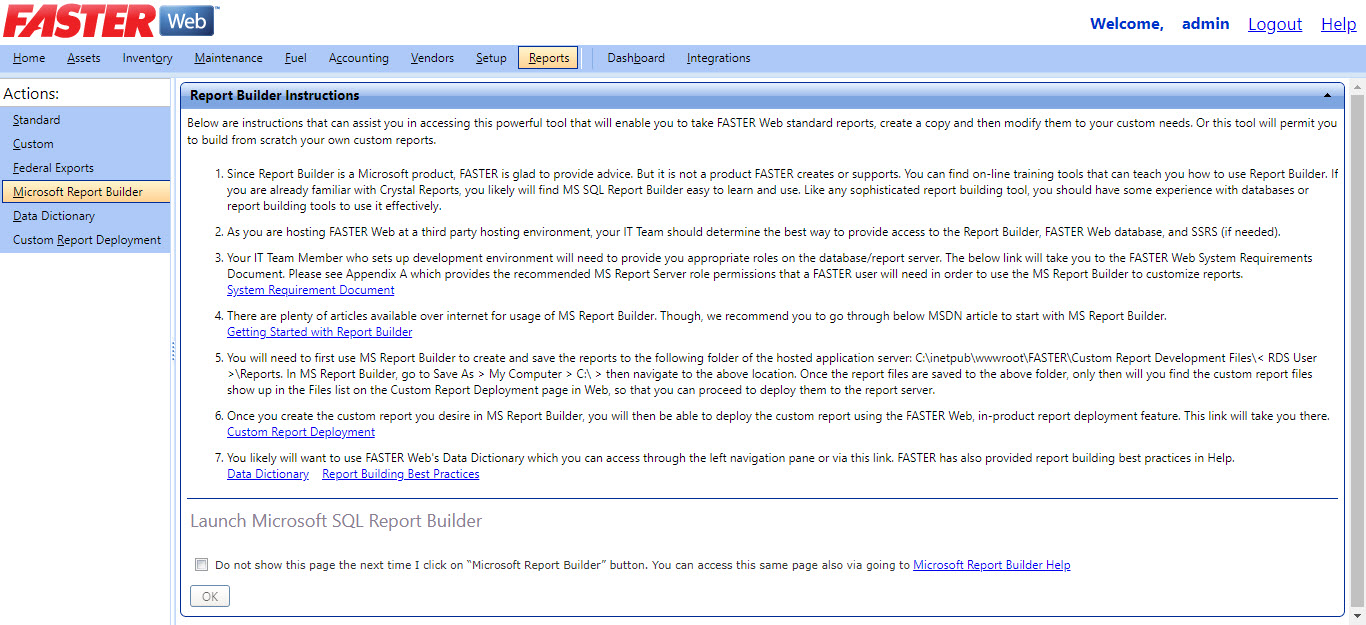Open the Accounting menu

(359, 58)
